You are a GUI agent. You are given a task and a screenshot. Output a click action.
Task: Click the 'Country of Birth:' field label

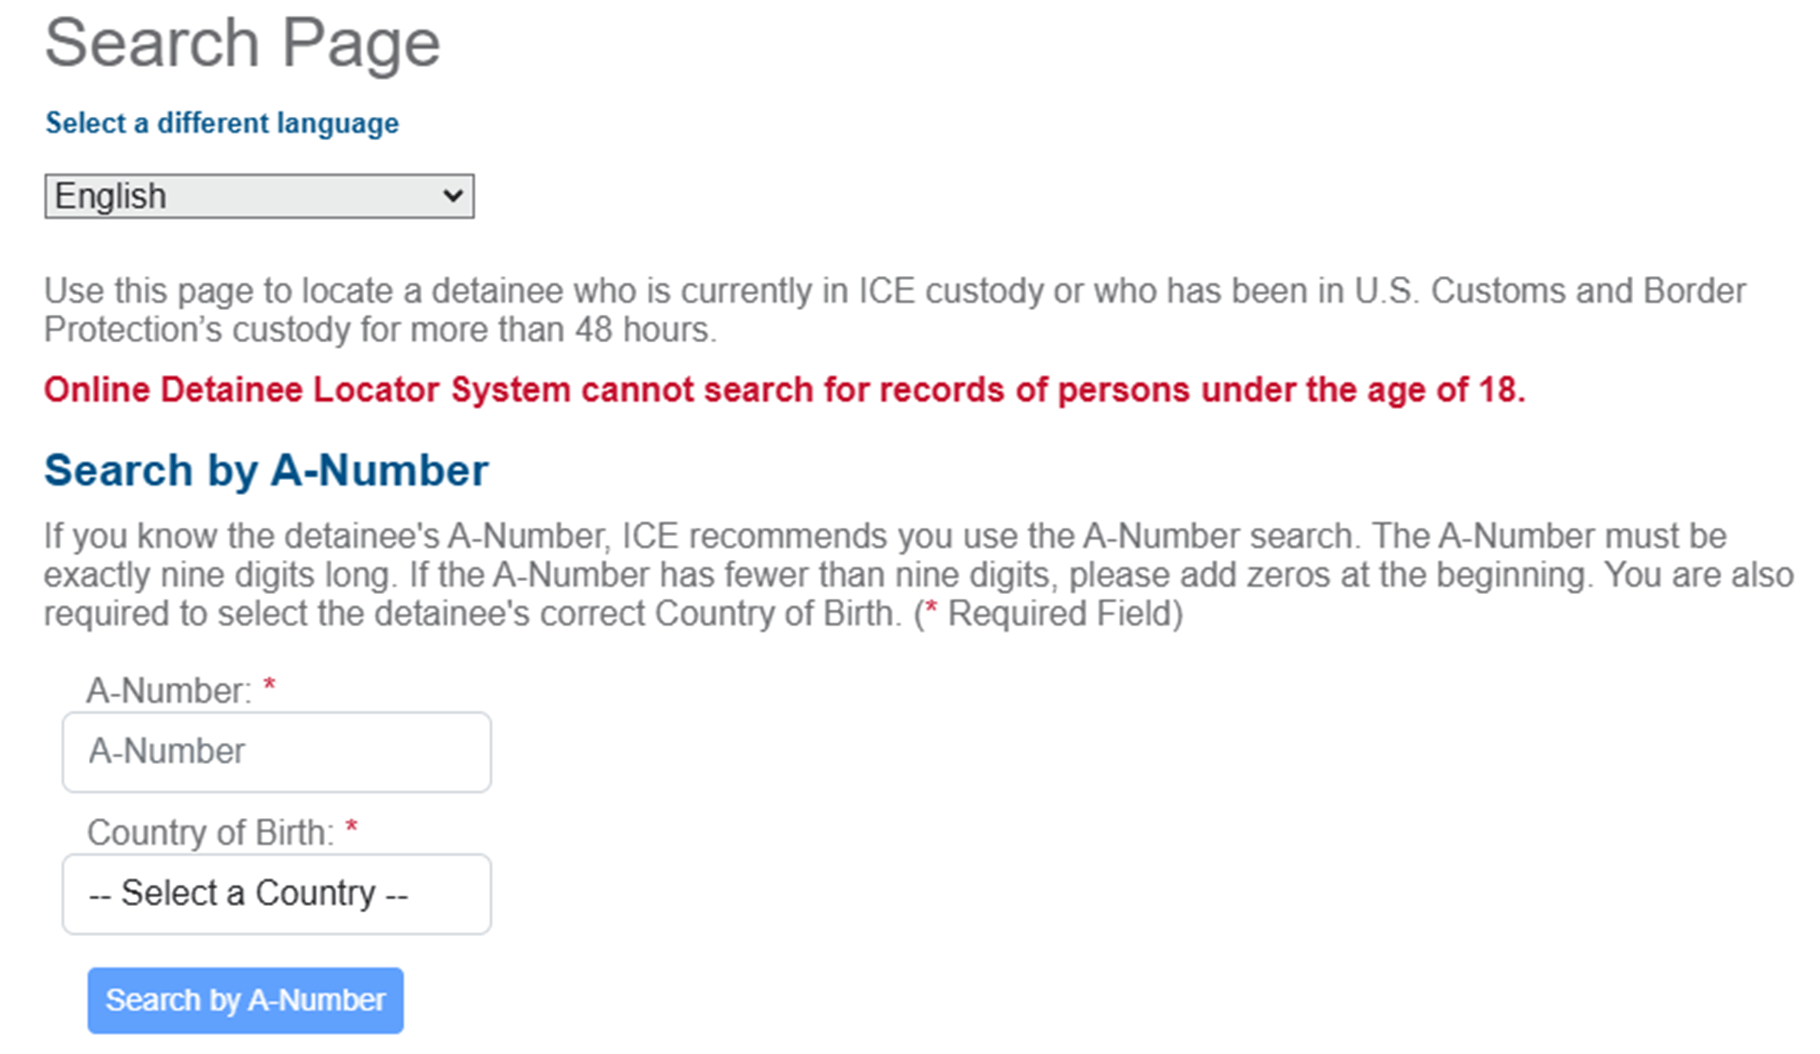click(x=210, y=833)
